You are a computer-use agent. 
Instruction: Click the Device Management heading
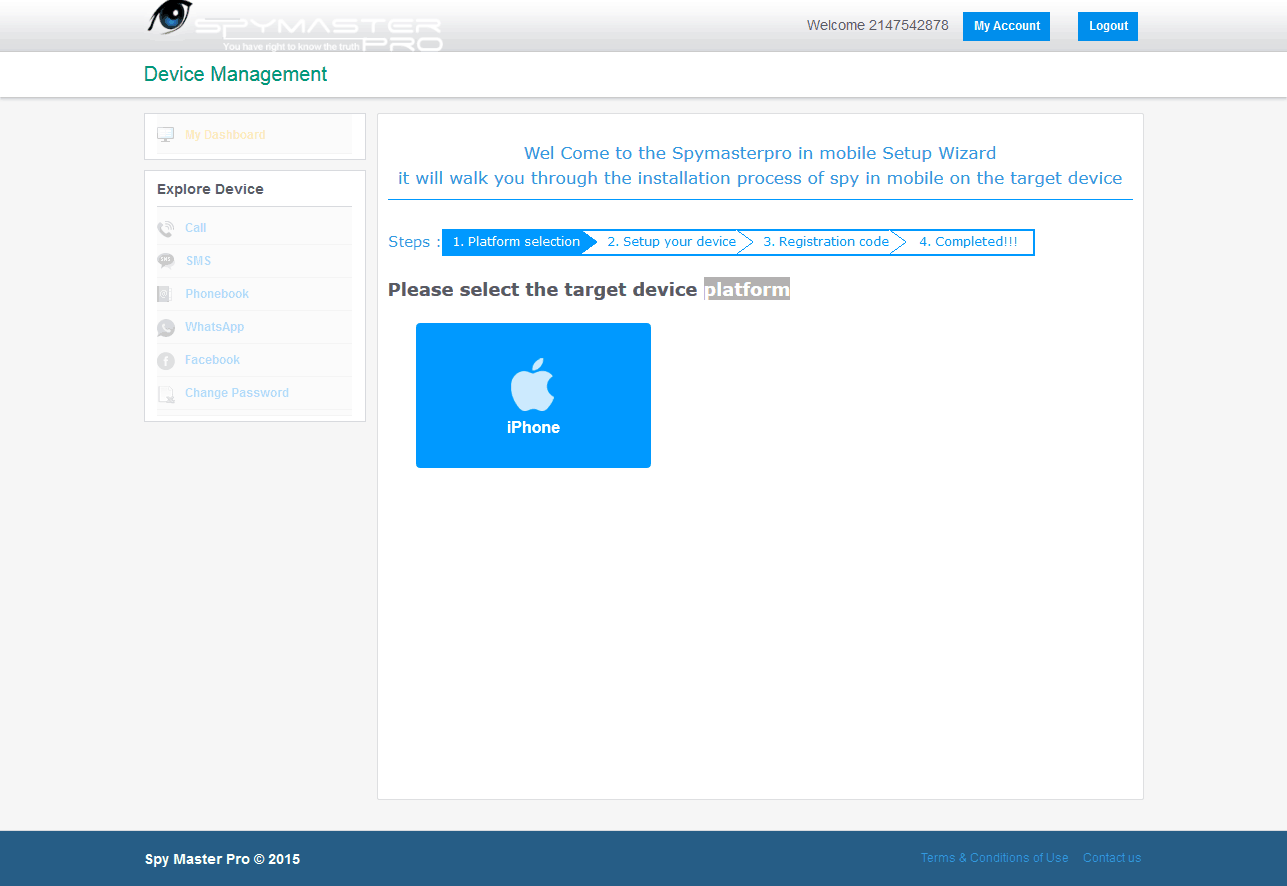(236, 74)
